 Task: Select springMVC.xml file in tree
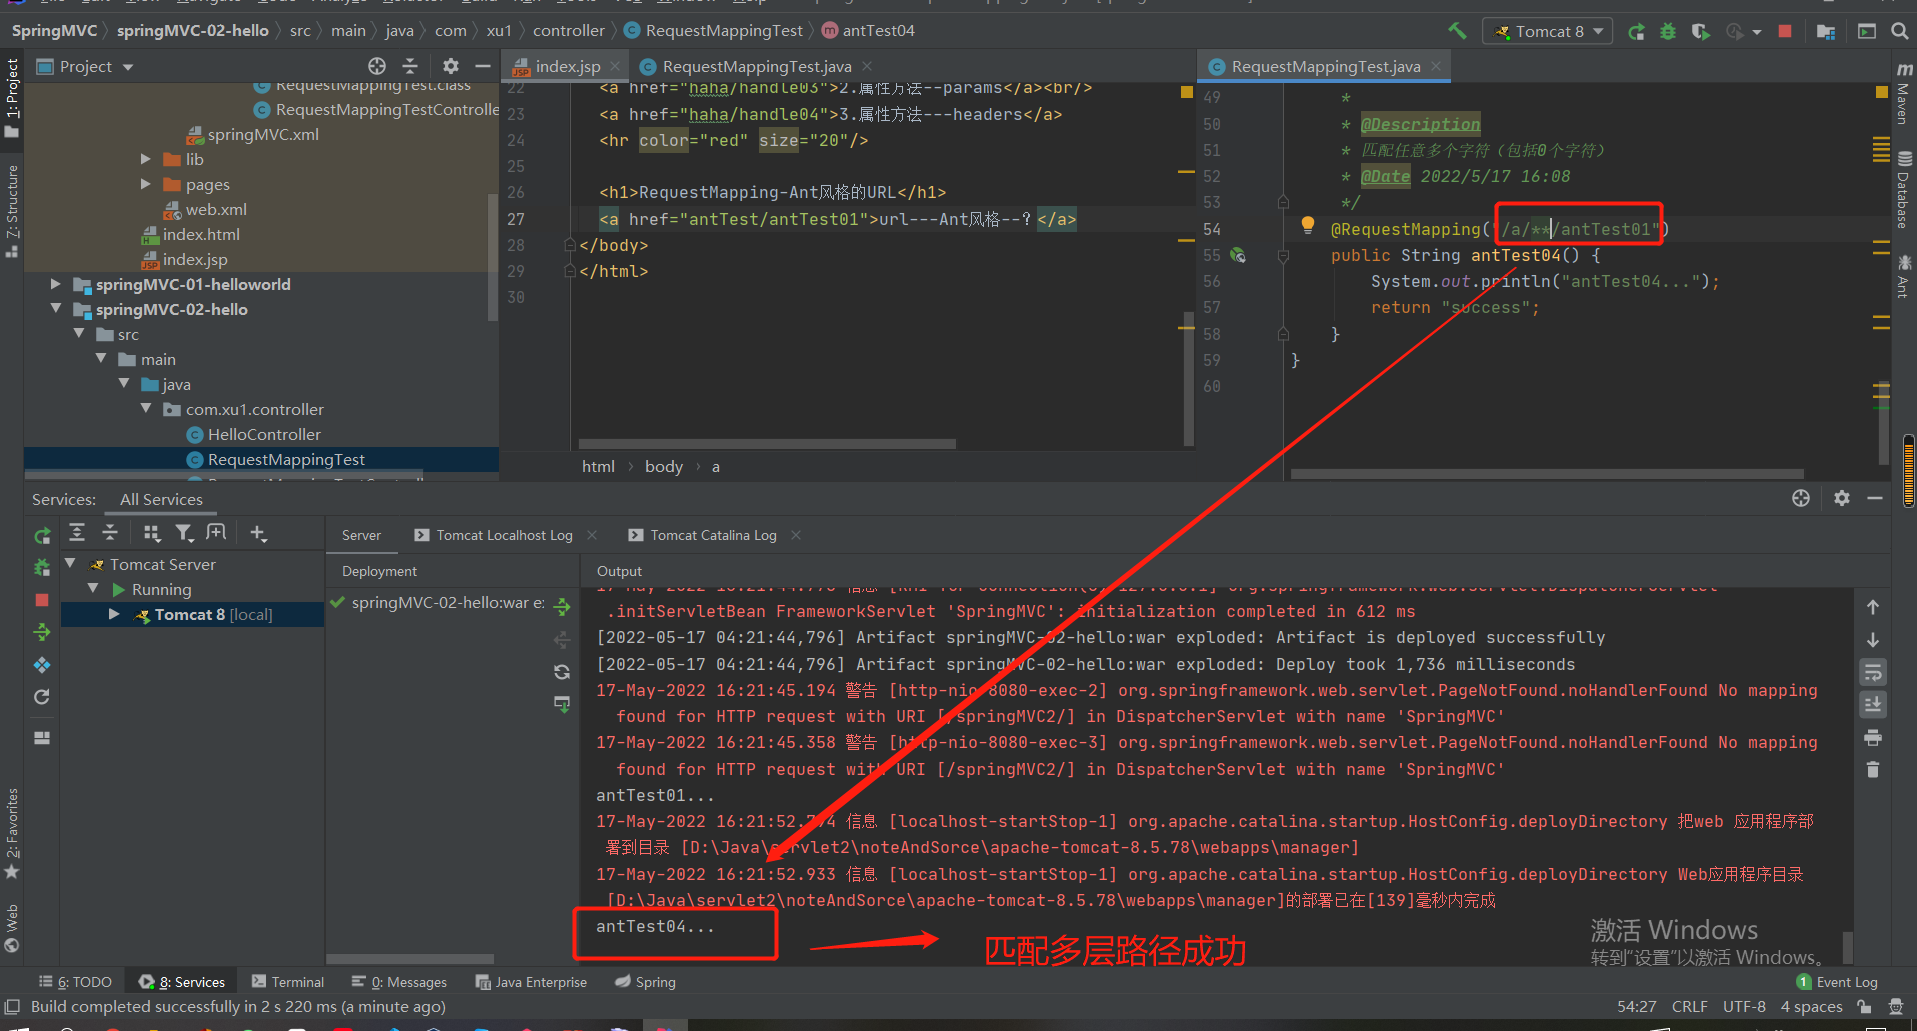click(262, 134)
